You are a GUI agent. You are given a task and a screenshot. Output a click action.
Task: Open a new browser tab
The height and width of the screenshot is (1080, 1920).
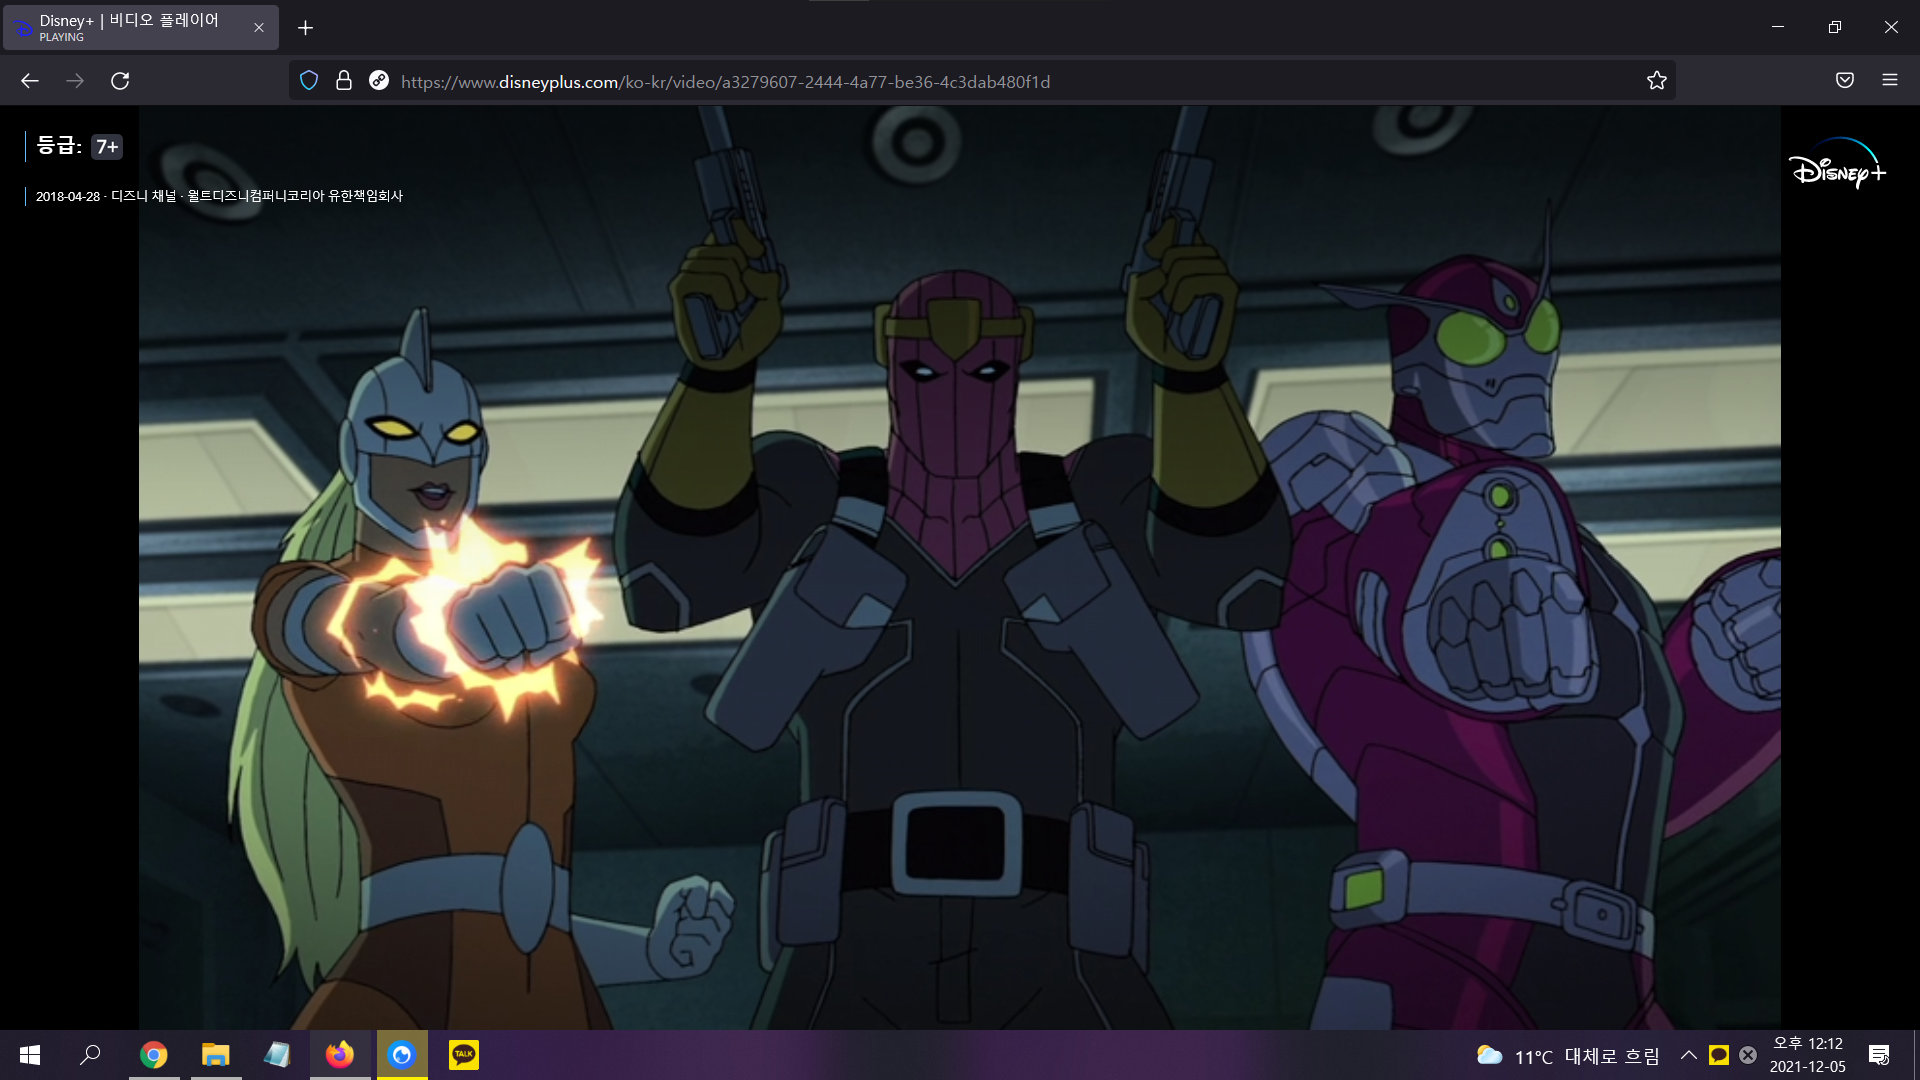pos(306,28)
